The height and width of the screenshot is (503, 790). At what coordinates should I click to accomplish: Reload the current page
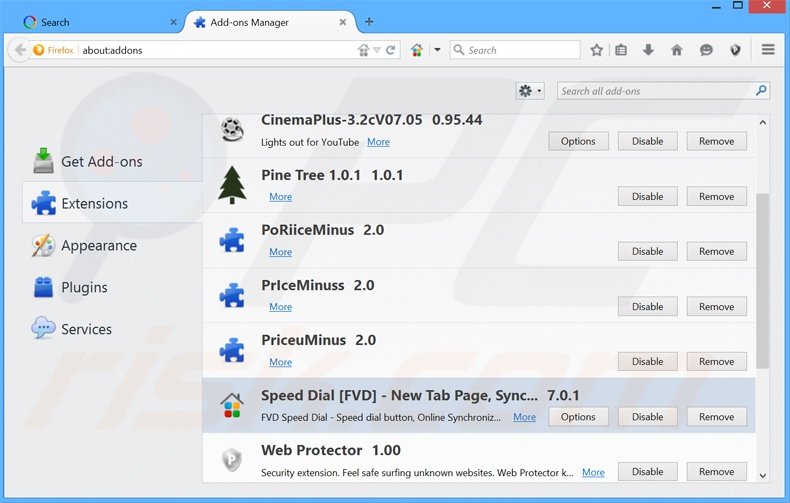tap(391, 50)
